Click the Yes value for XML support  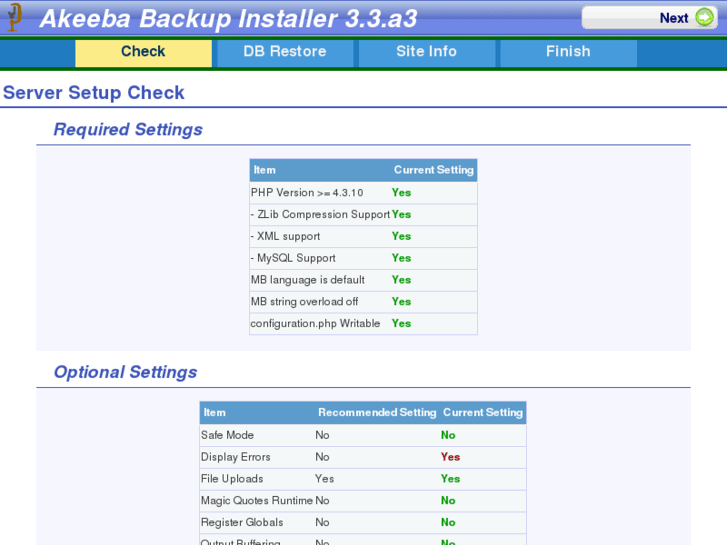click(x=402, y=236)
